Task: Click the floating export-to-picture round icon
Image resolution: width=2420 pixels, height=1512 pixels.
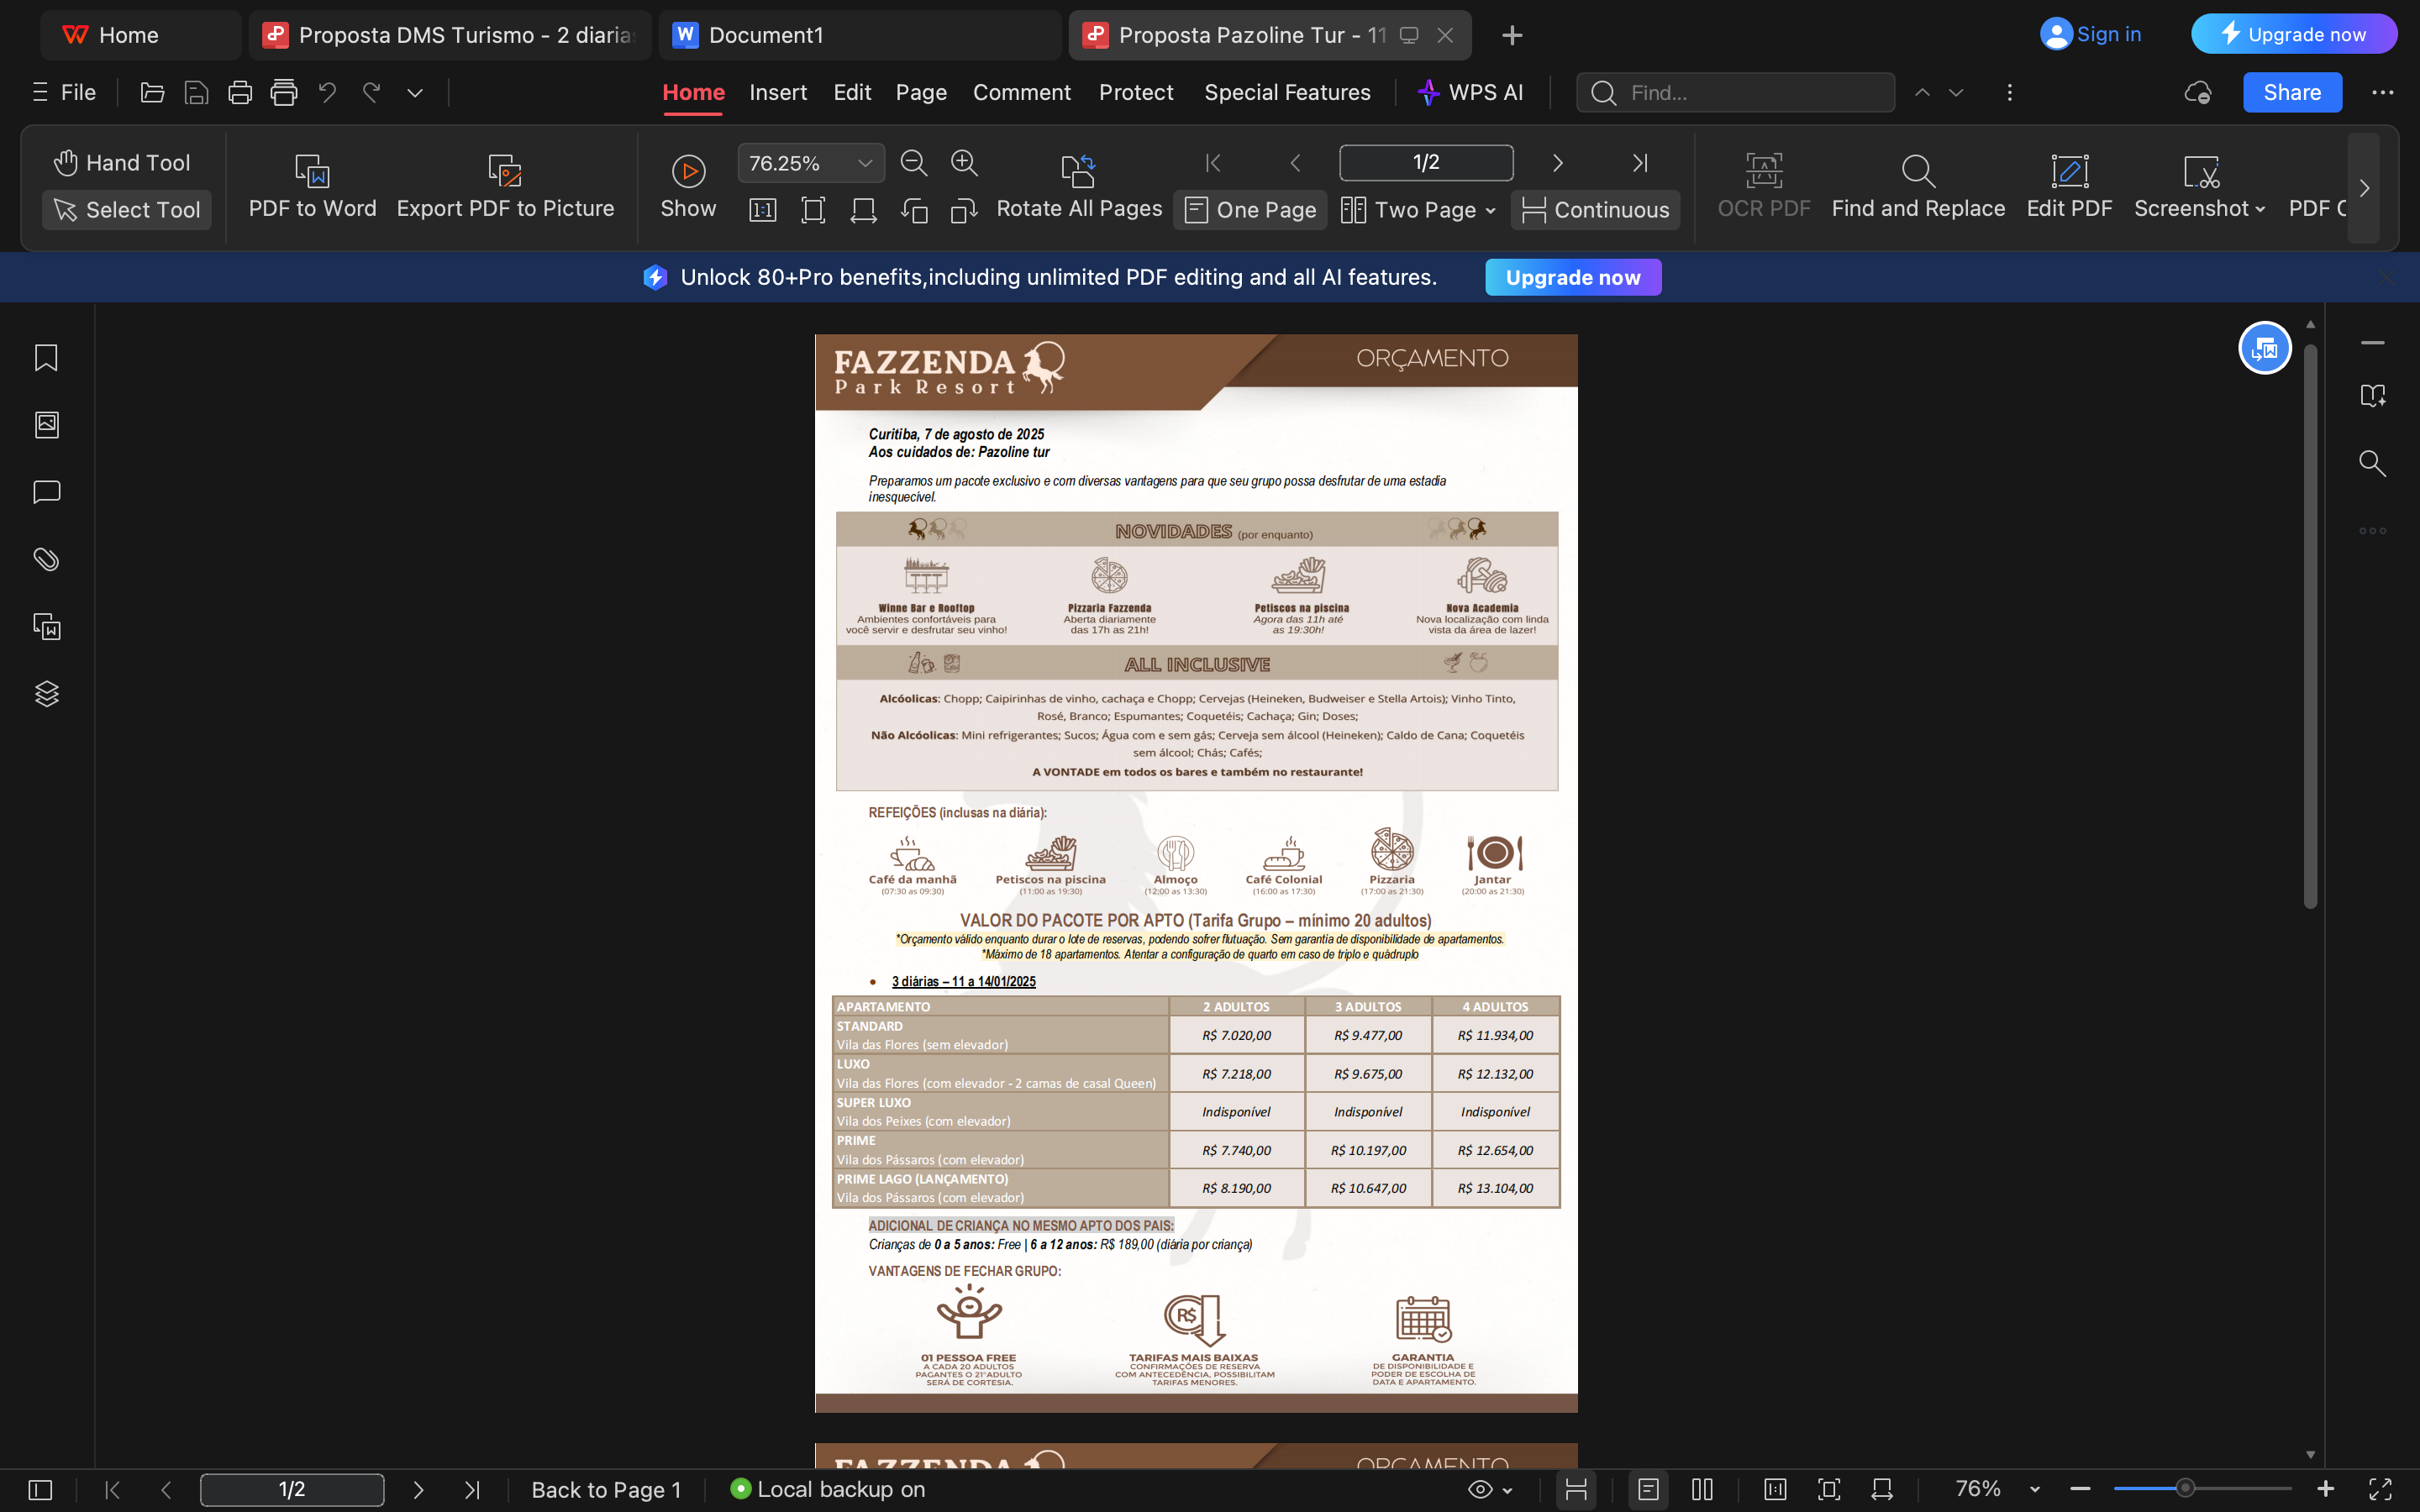Action: pyautogui.click(x=2264, y=348)
